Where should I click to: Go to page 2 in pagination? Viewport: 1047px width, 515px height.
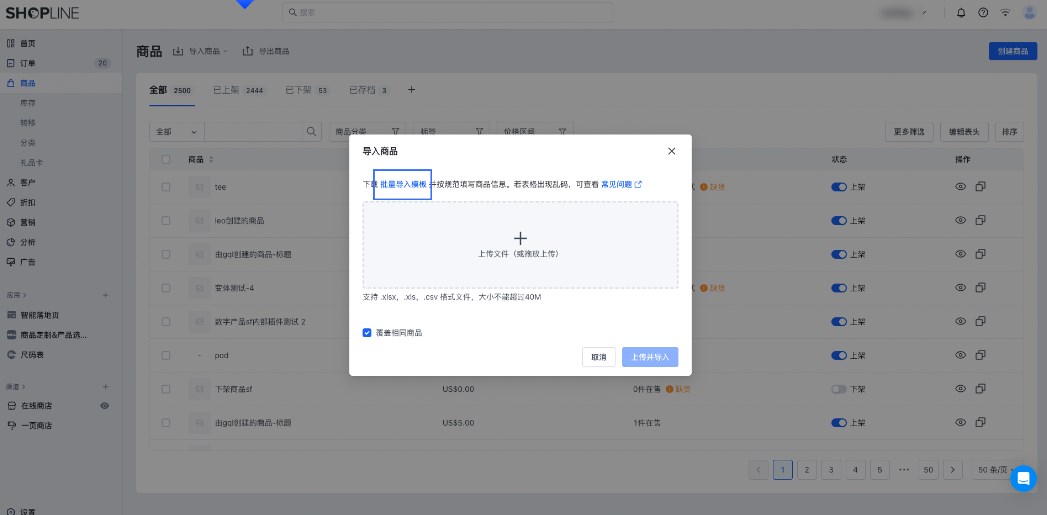click(807, 469)
